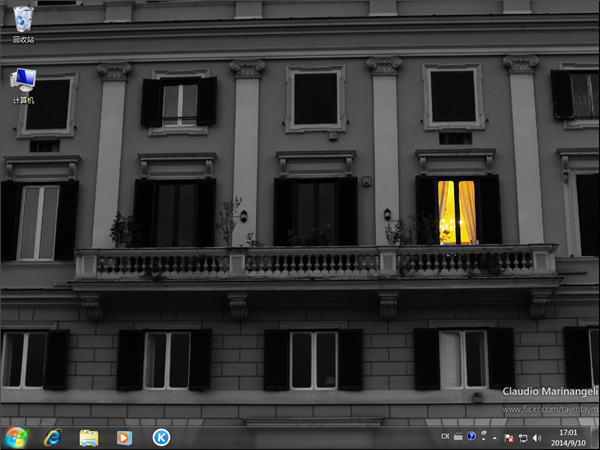Click the blue help question mark icon

pyautogui.click(x=471, y=437)
